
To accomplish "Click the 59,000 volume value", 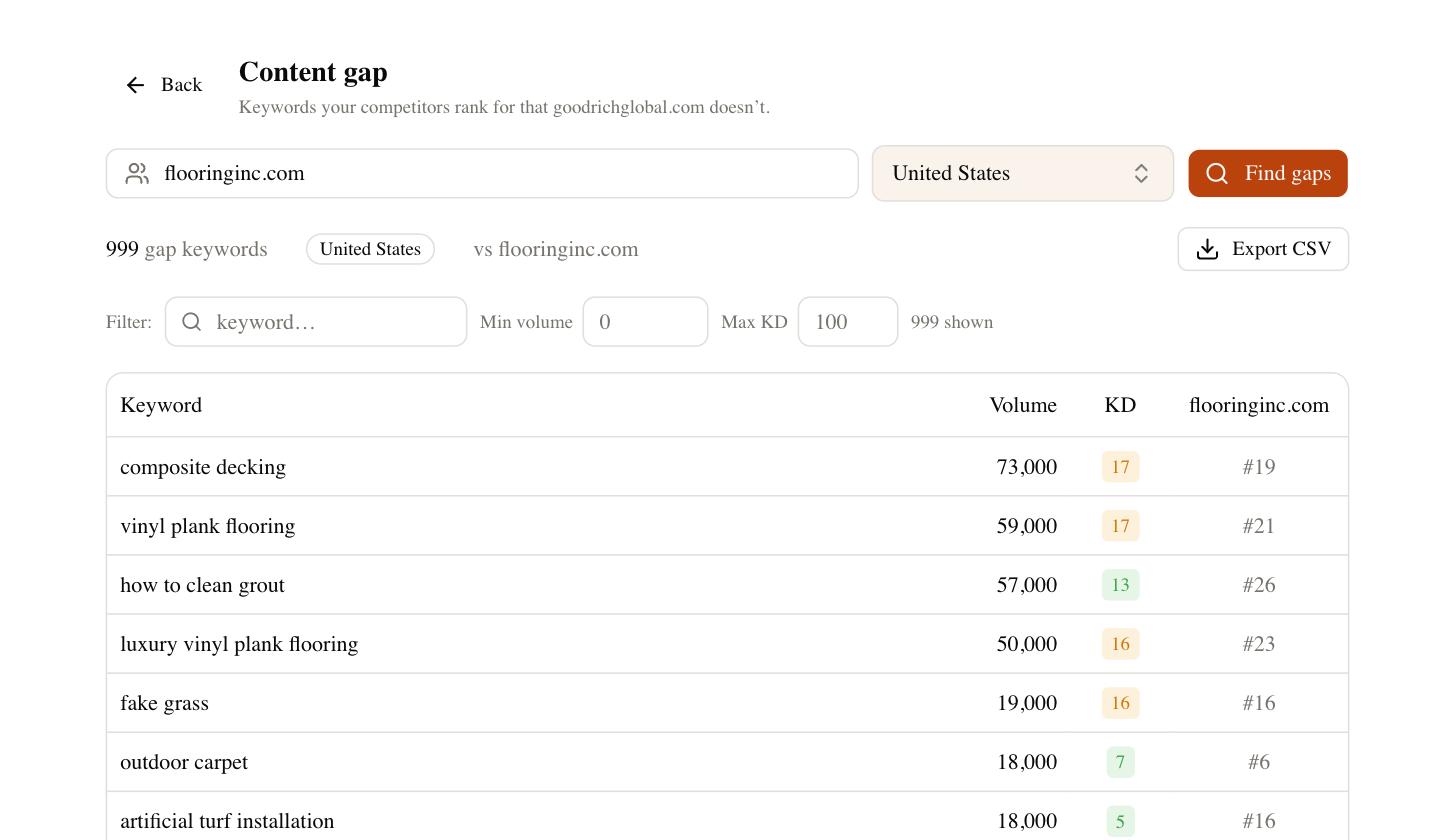I will (1027, 526).
